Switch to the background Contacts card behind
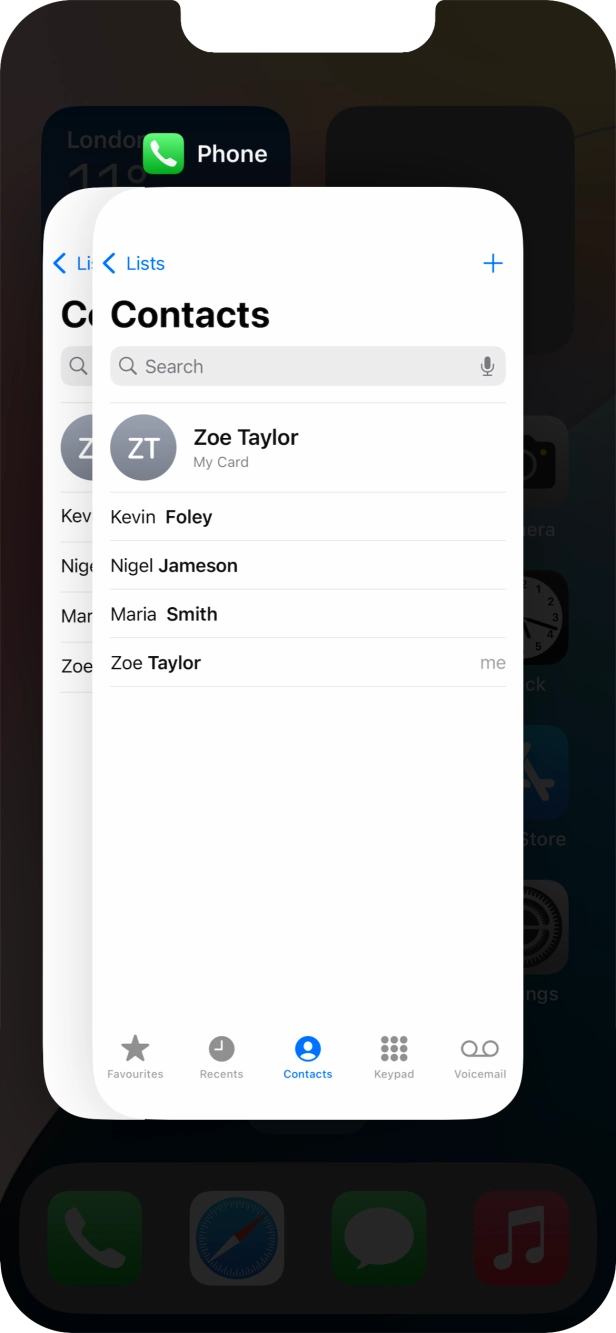616x1333 pixels. tap(68, 650)
